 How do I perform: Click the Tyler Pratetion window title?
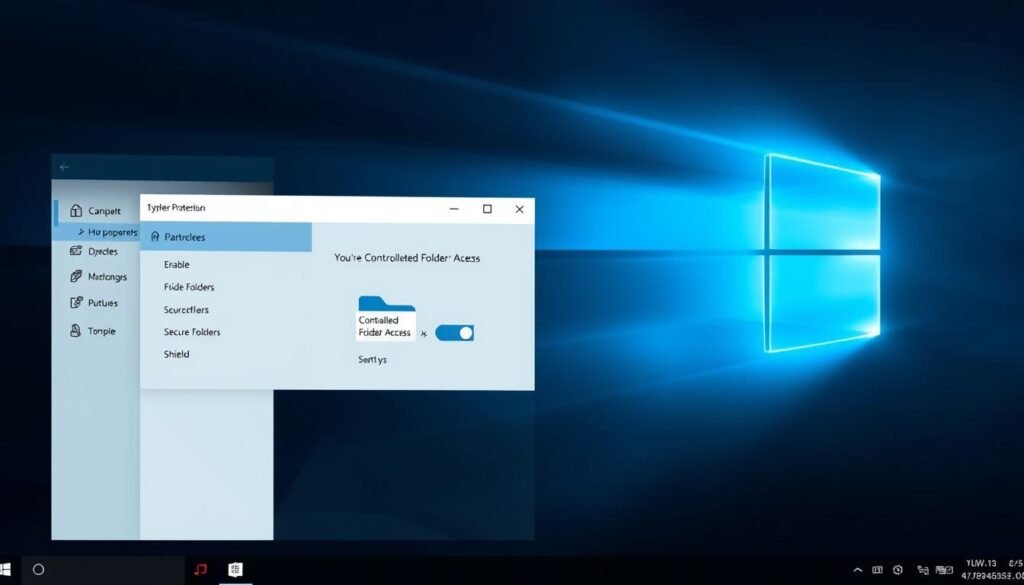(x=176, y=208)
